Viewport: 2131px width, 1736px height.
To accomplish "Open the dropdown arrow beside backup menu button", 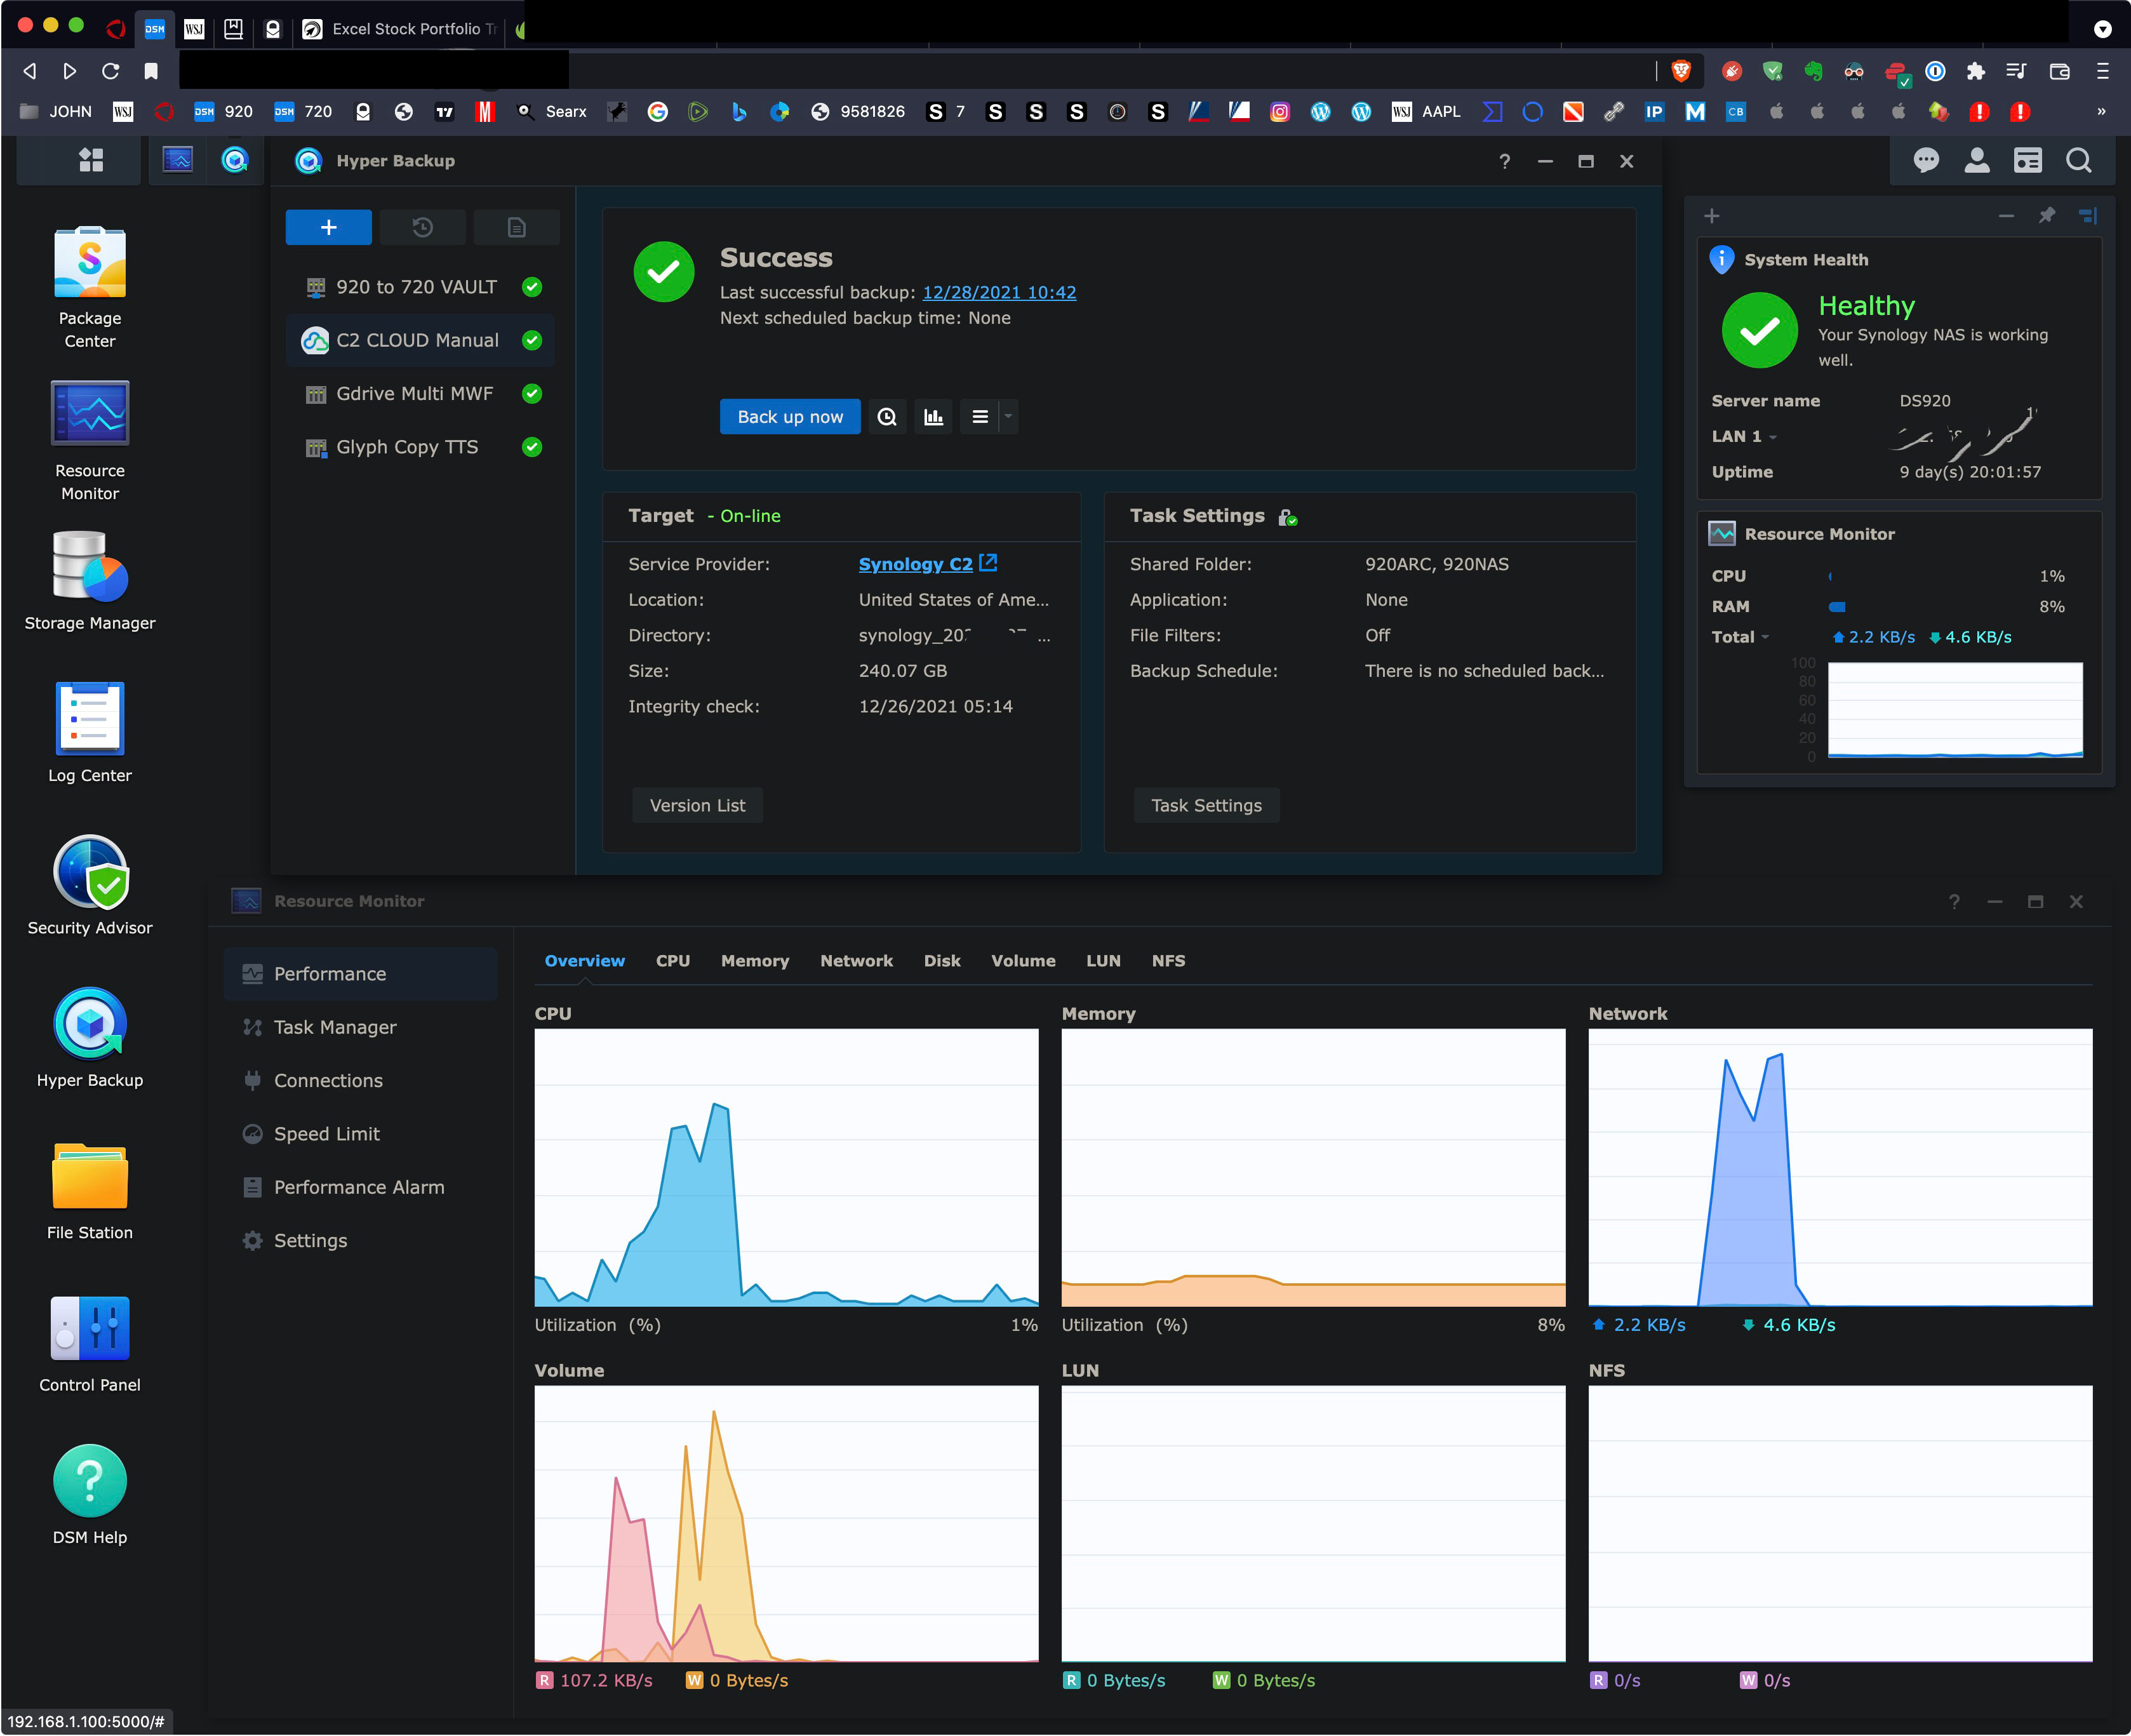I will tap(1008, 417).
